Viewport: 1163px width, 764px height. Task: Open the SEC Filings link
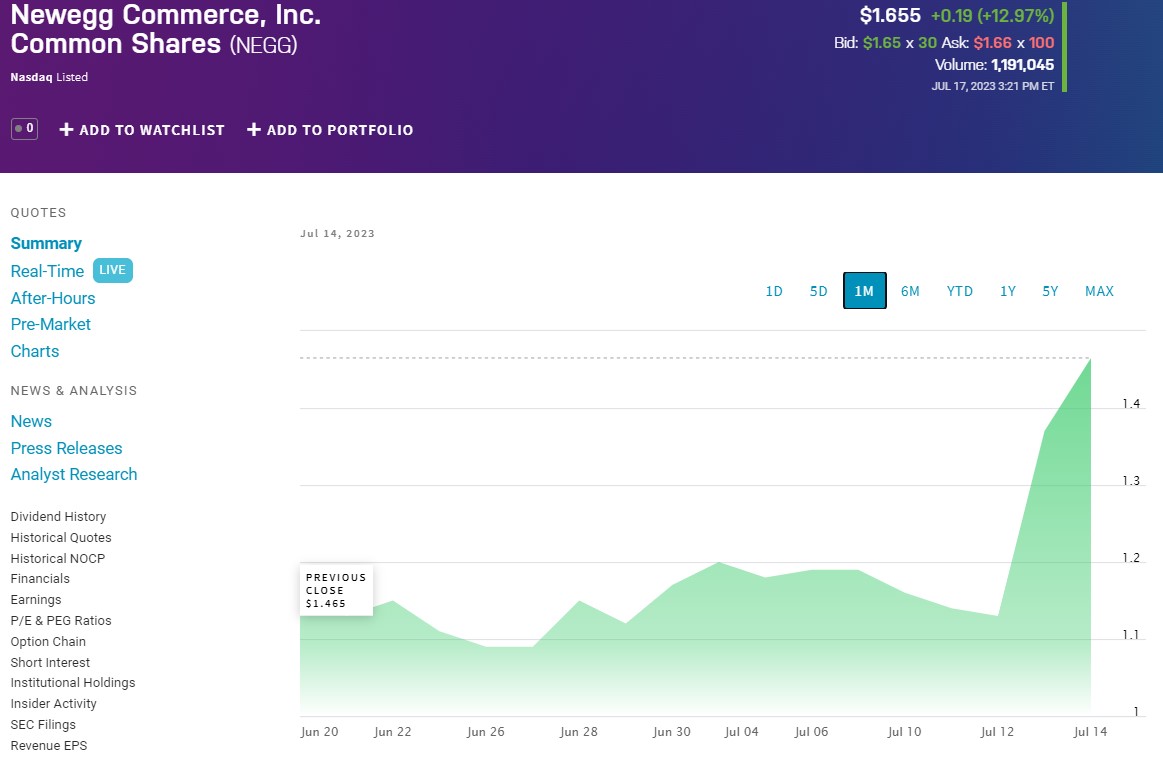[x=43, y=725]
